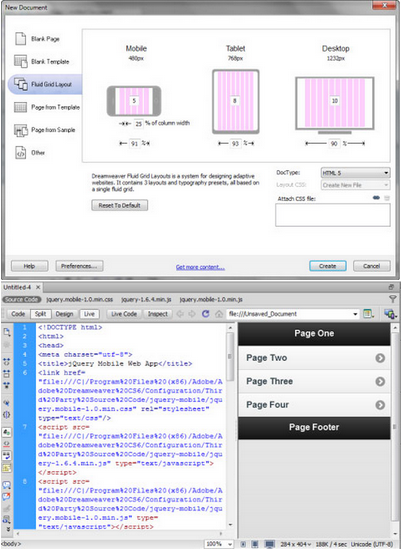
Task: Click the Select Parent Tag icon
Action: coord(7,403)
